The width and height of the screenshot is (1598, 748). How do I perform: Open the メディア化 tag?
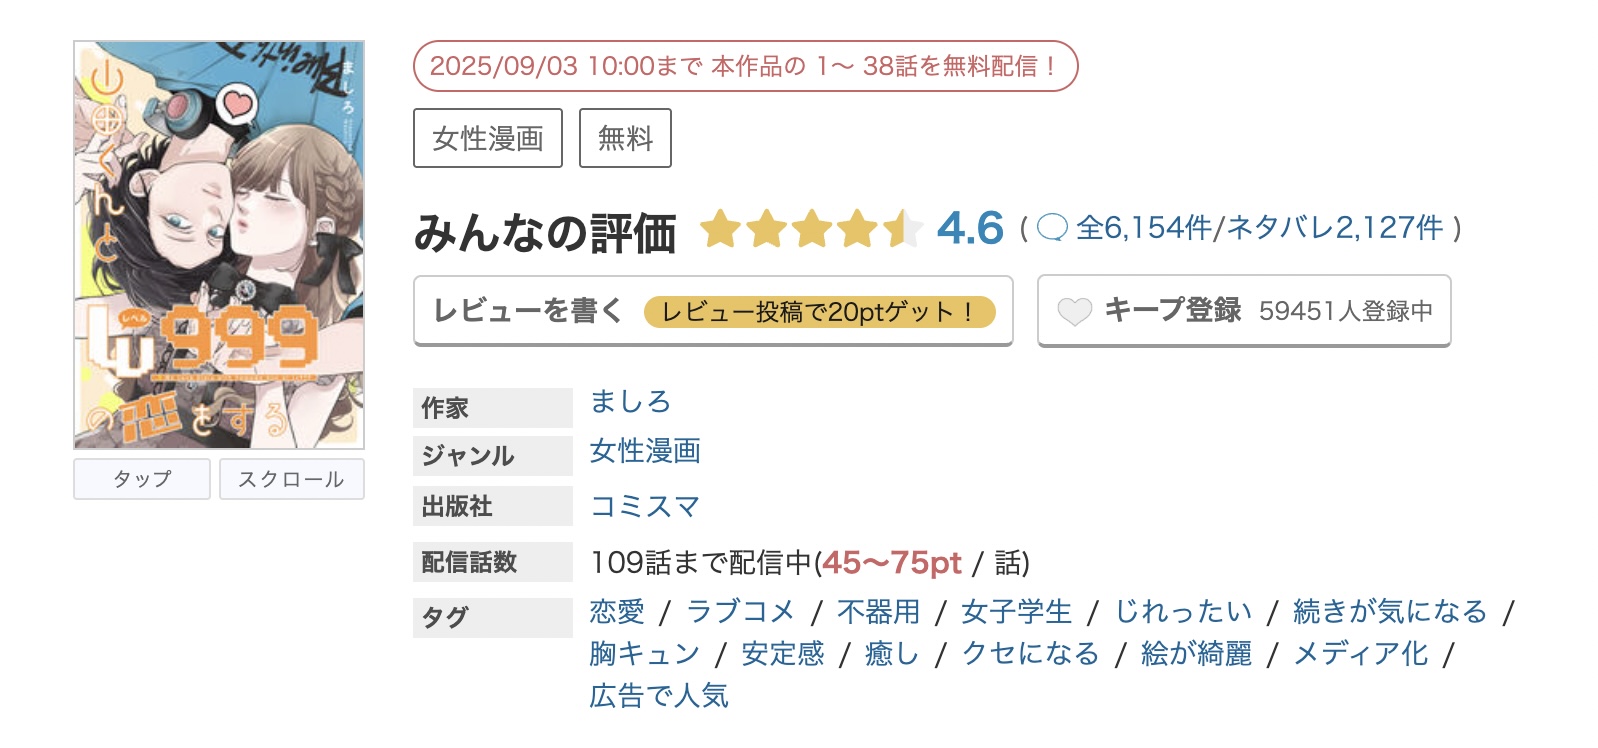point(1360,653)
